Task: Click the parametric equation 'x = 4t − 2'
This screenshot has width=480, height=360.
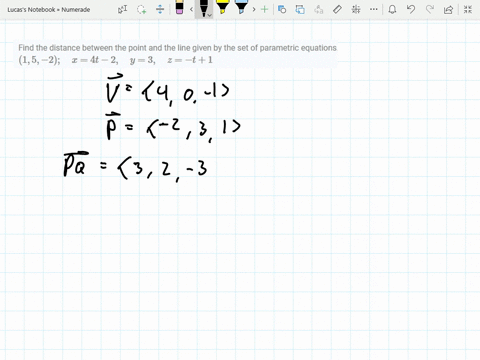Action: point(95,60)
